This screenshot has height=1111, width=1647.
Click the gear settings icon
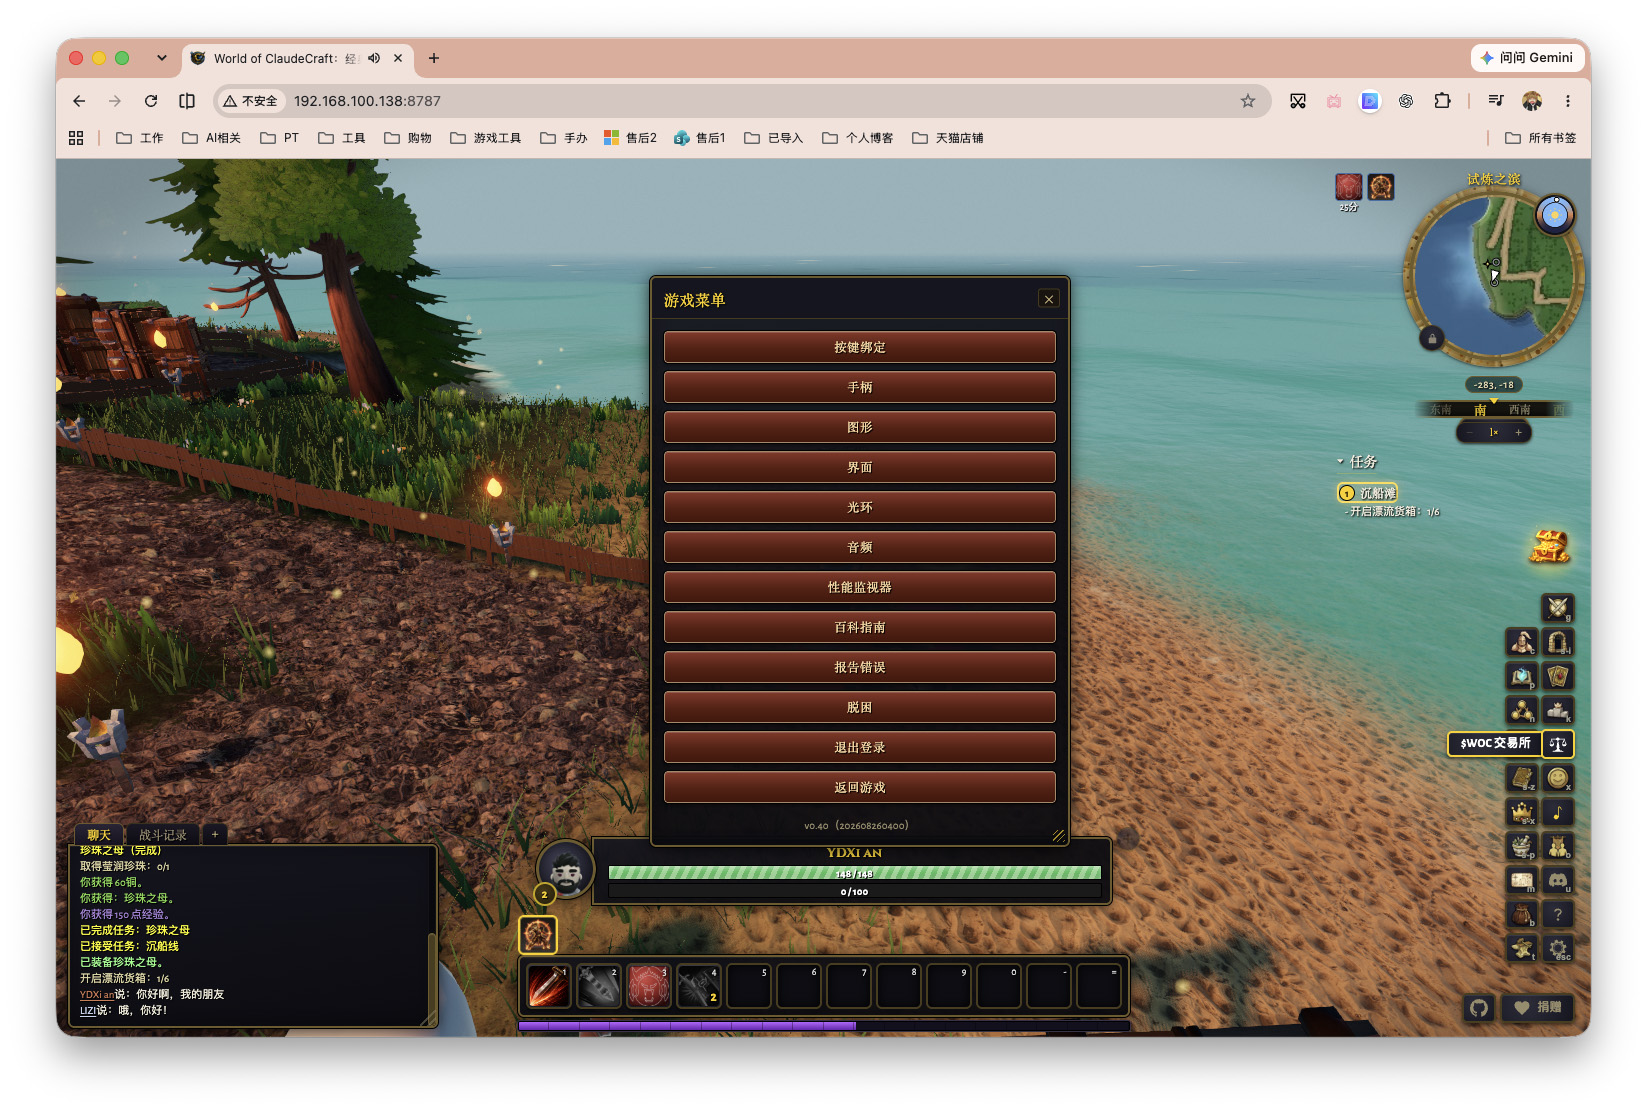pyautogui.click(x=1557, y=948)
